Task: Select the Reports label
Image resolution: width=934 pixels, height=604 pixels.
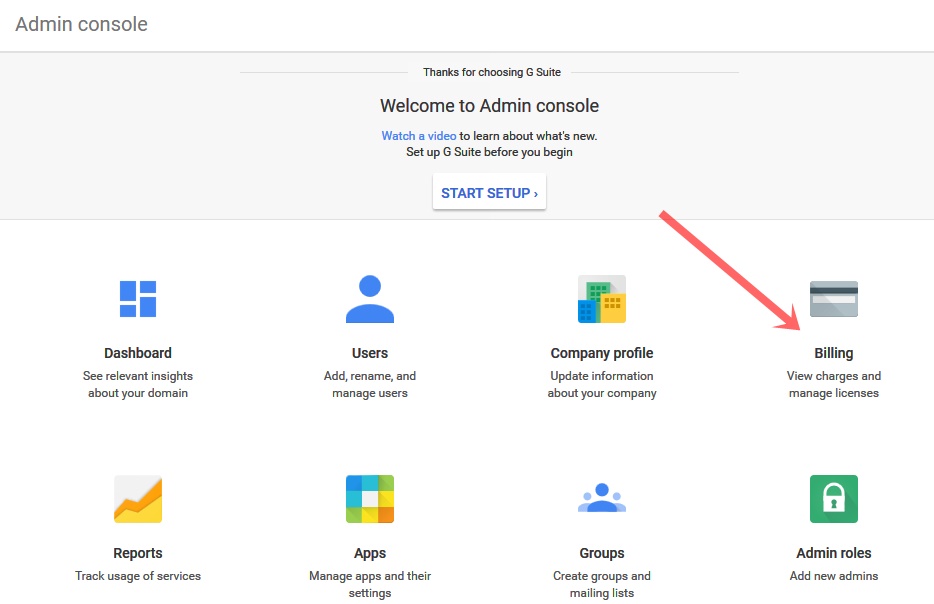Action: [x=138, y=553]
